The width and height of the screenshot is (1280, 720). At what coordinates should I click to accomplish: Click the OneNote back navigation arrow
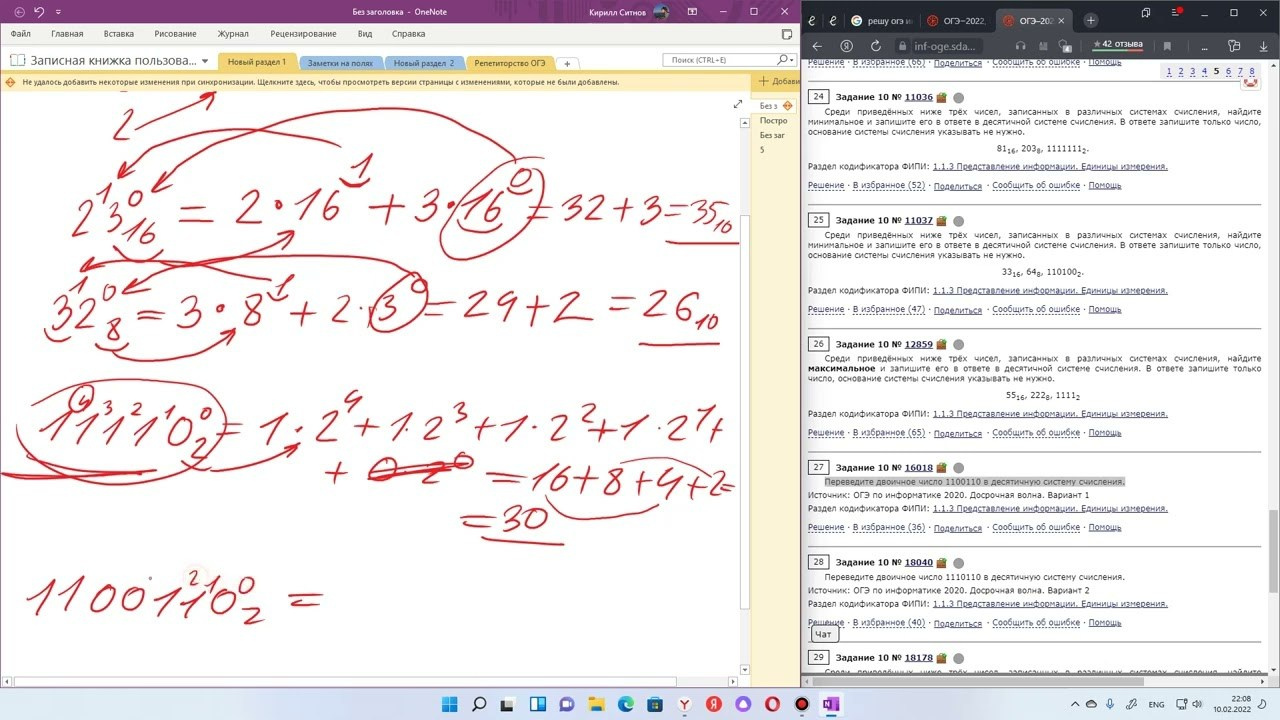[17, 12]
